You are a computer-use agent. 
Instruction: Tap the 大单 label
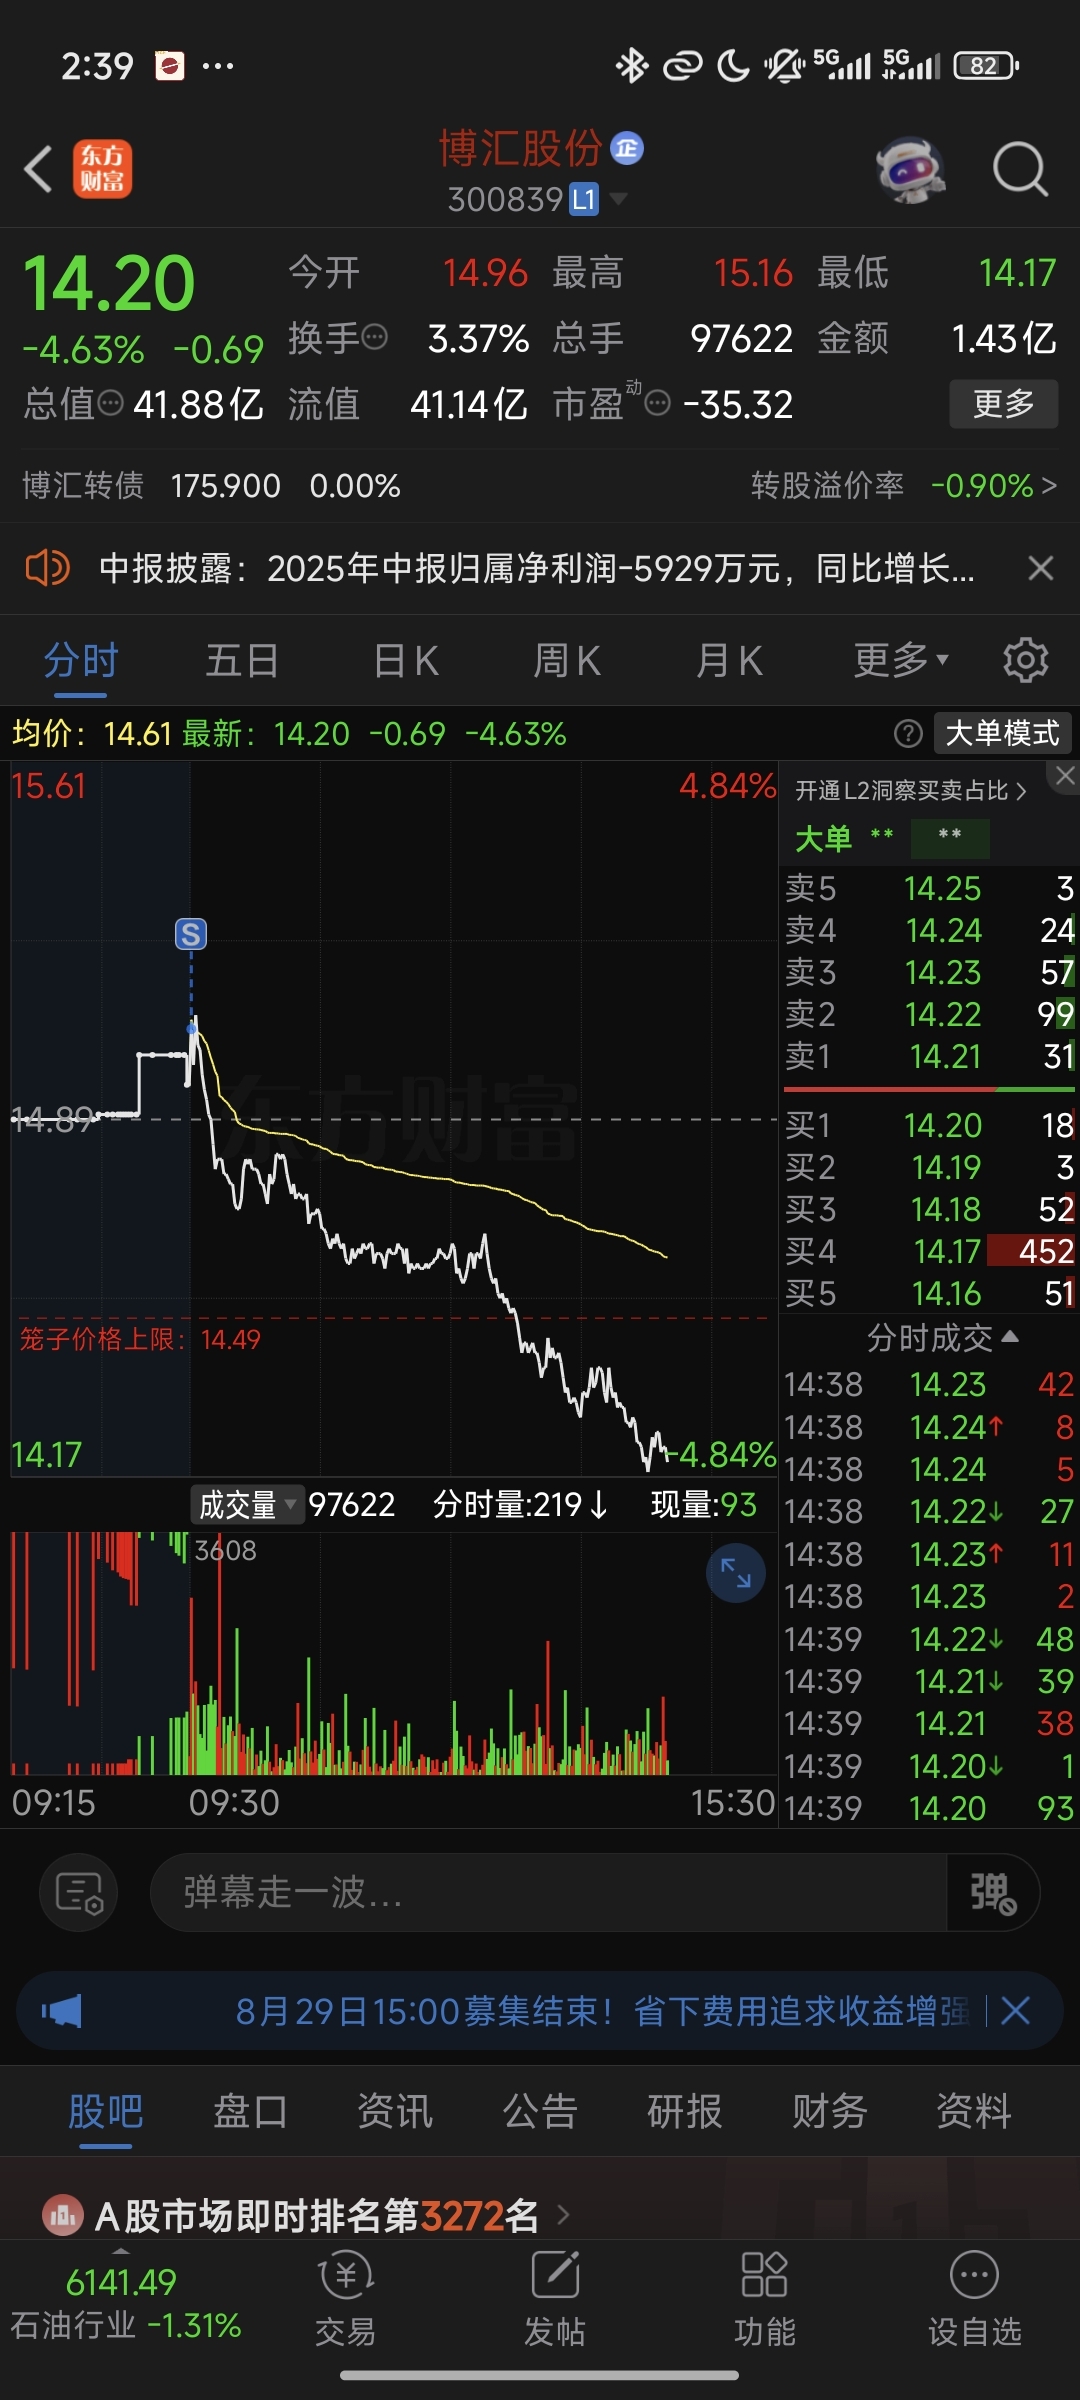(823, 839)
